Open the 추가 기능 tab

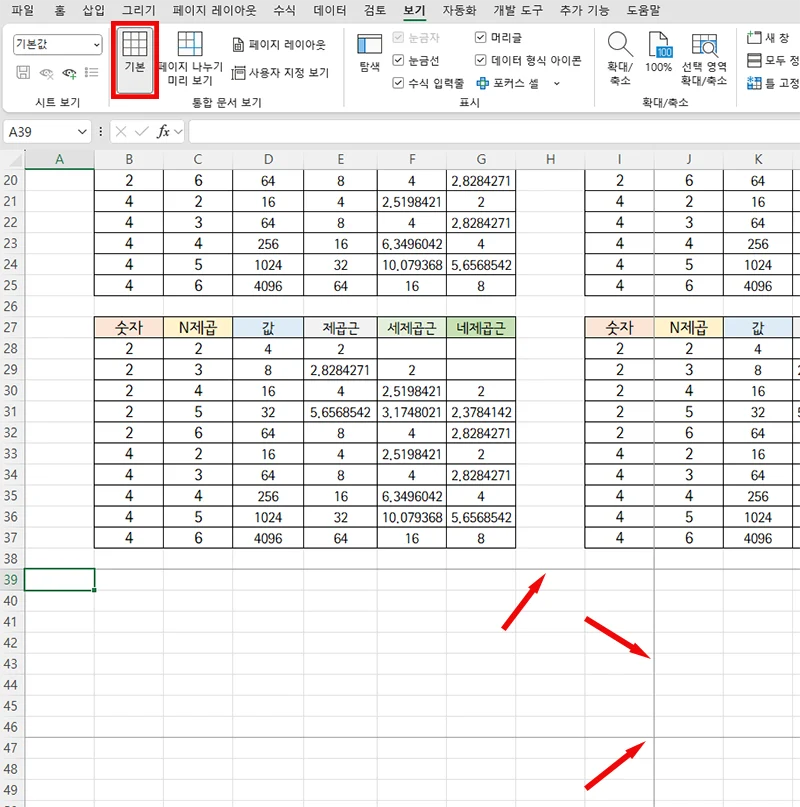[x=584, y=10]
